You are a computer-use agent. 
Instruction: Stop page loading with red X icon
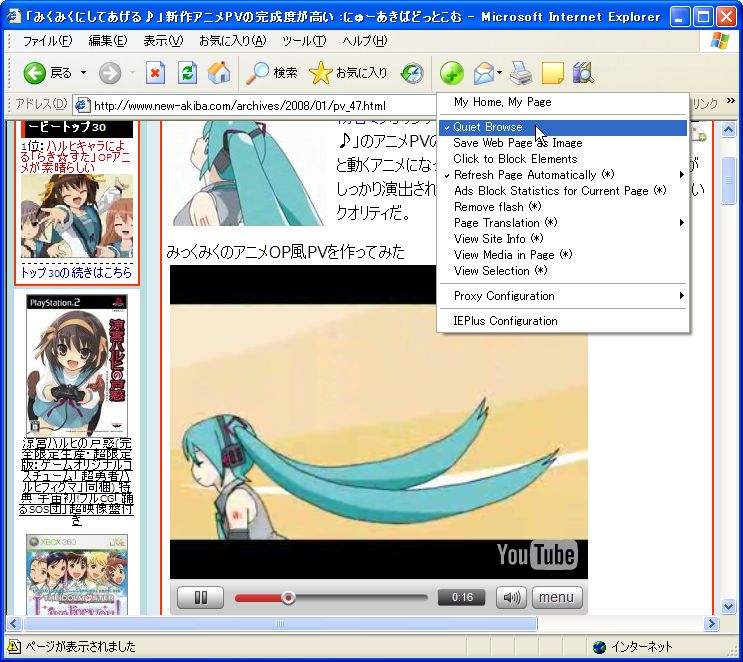155,73
